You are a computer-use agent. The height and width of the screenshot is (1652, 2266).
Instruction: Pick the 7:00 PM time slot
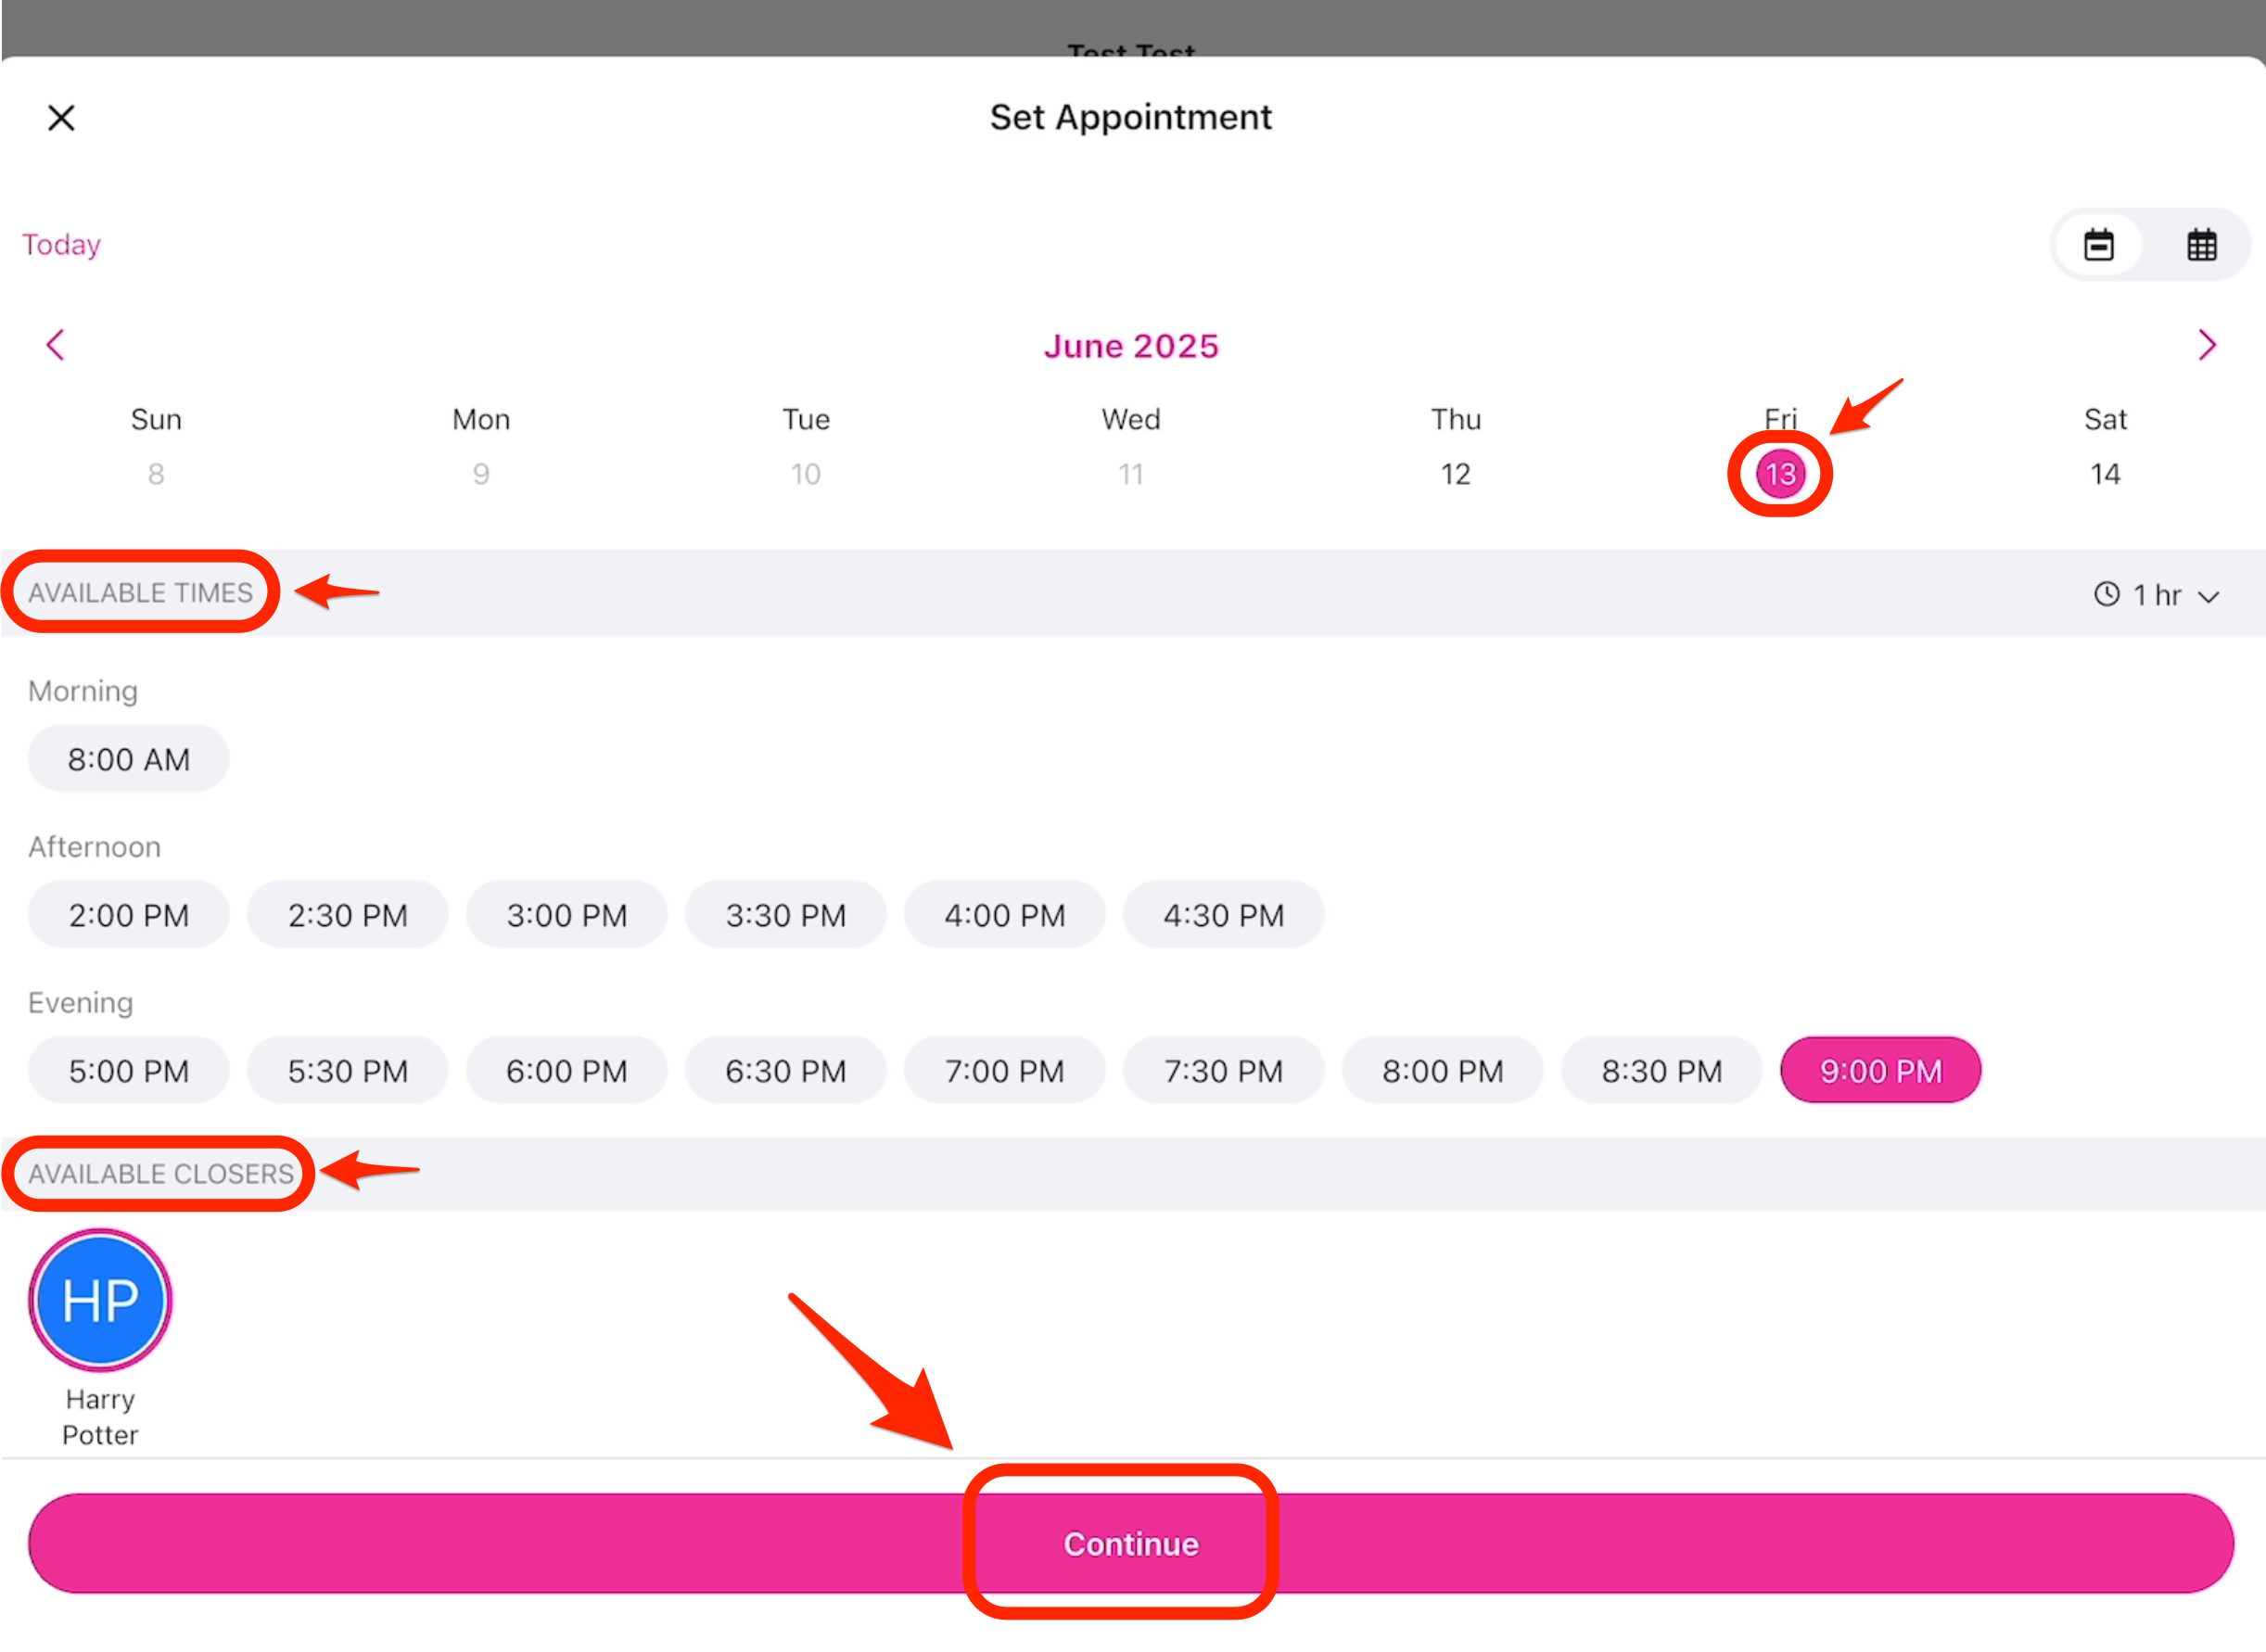[1005, 1071]
